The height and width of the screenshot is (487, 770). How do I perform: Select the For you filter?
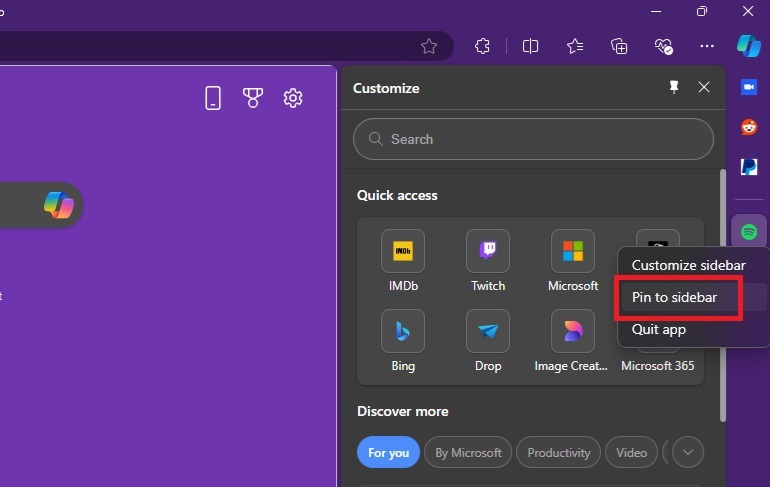click(x=388, y=452)
